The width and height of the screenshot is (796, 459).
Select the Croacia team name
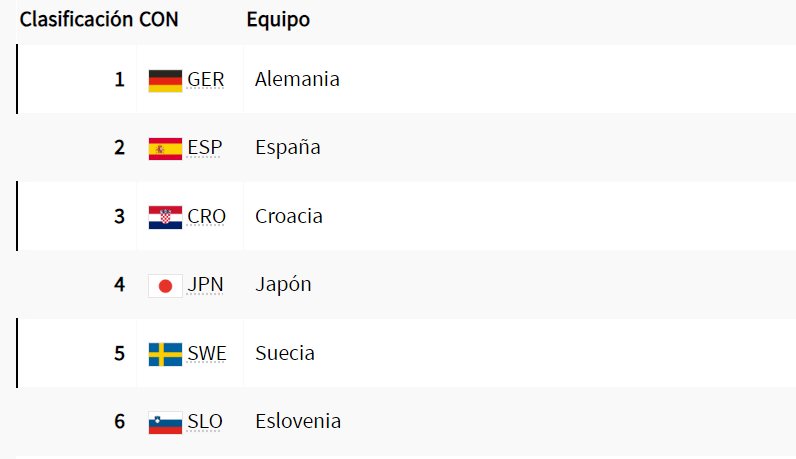289,216
